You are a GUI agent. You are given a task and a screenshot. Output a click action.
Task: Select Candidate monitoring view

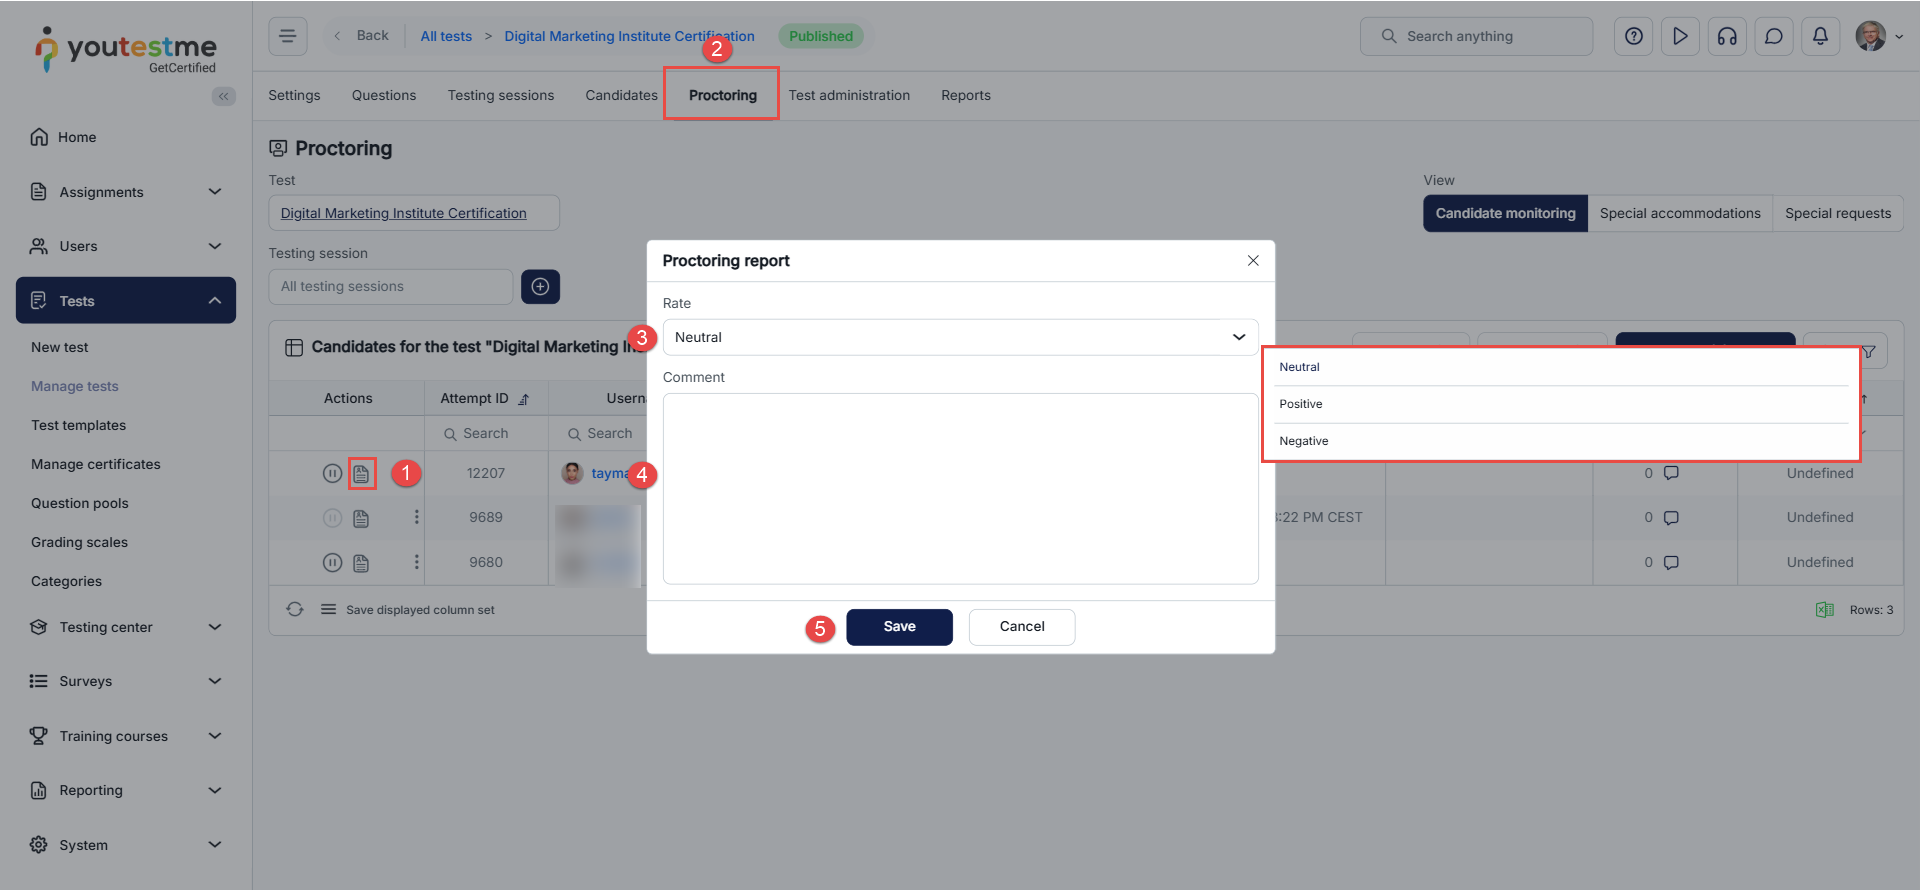pos(1505,214)
